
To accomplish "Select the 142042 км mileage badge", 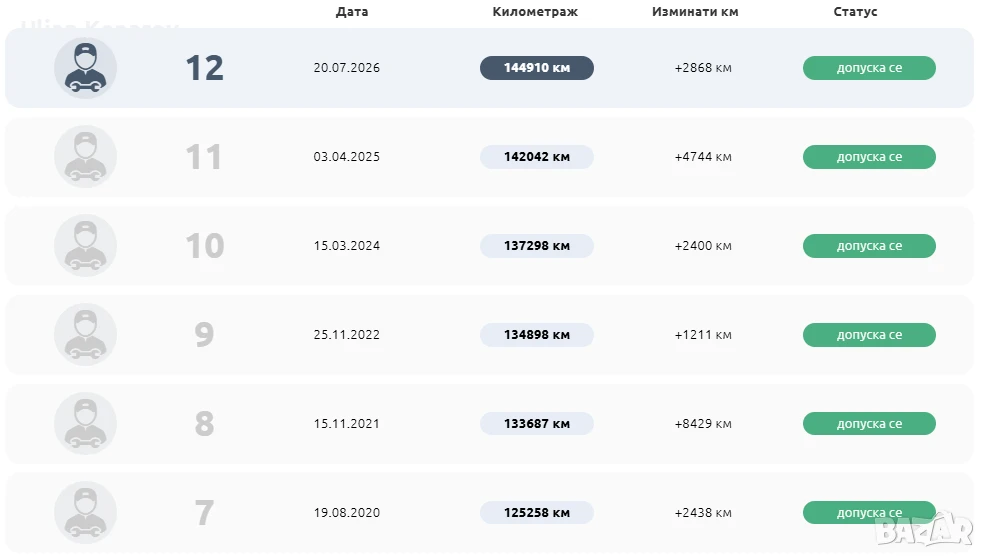I will (536, 156).
